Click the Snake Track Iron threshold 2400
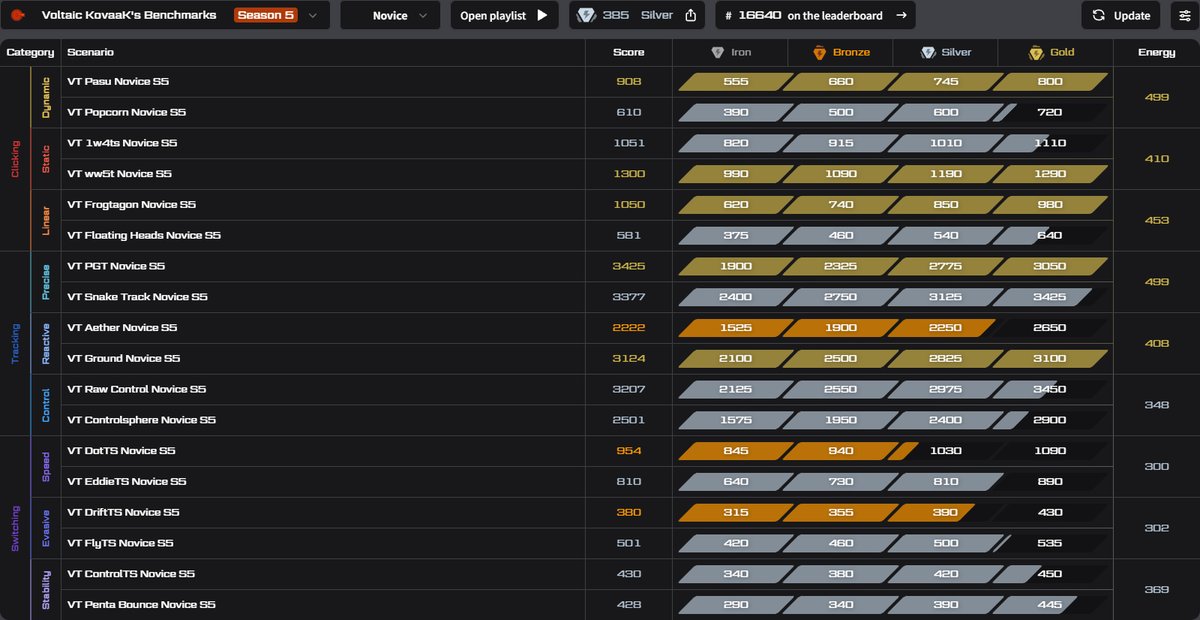The width and height of the screenshot is (1200, 620). point(736,297)
